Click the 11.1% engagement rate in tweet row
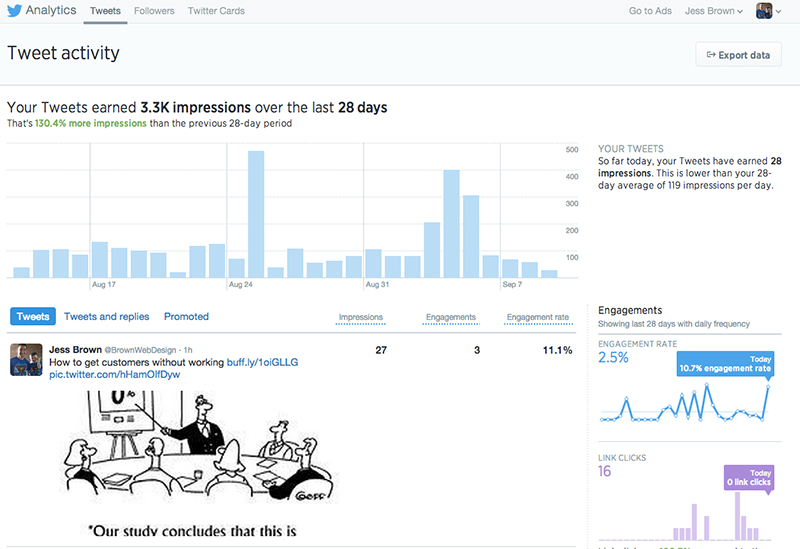 (557, 350)
